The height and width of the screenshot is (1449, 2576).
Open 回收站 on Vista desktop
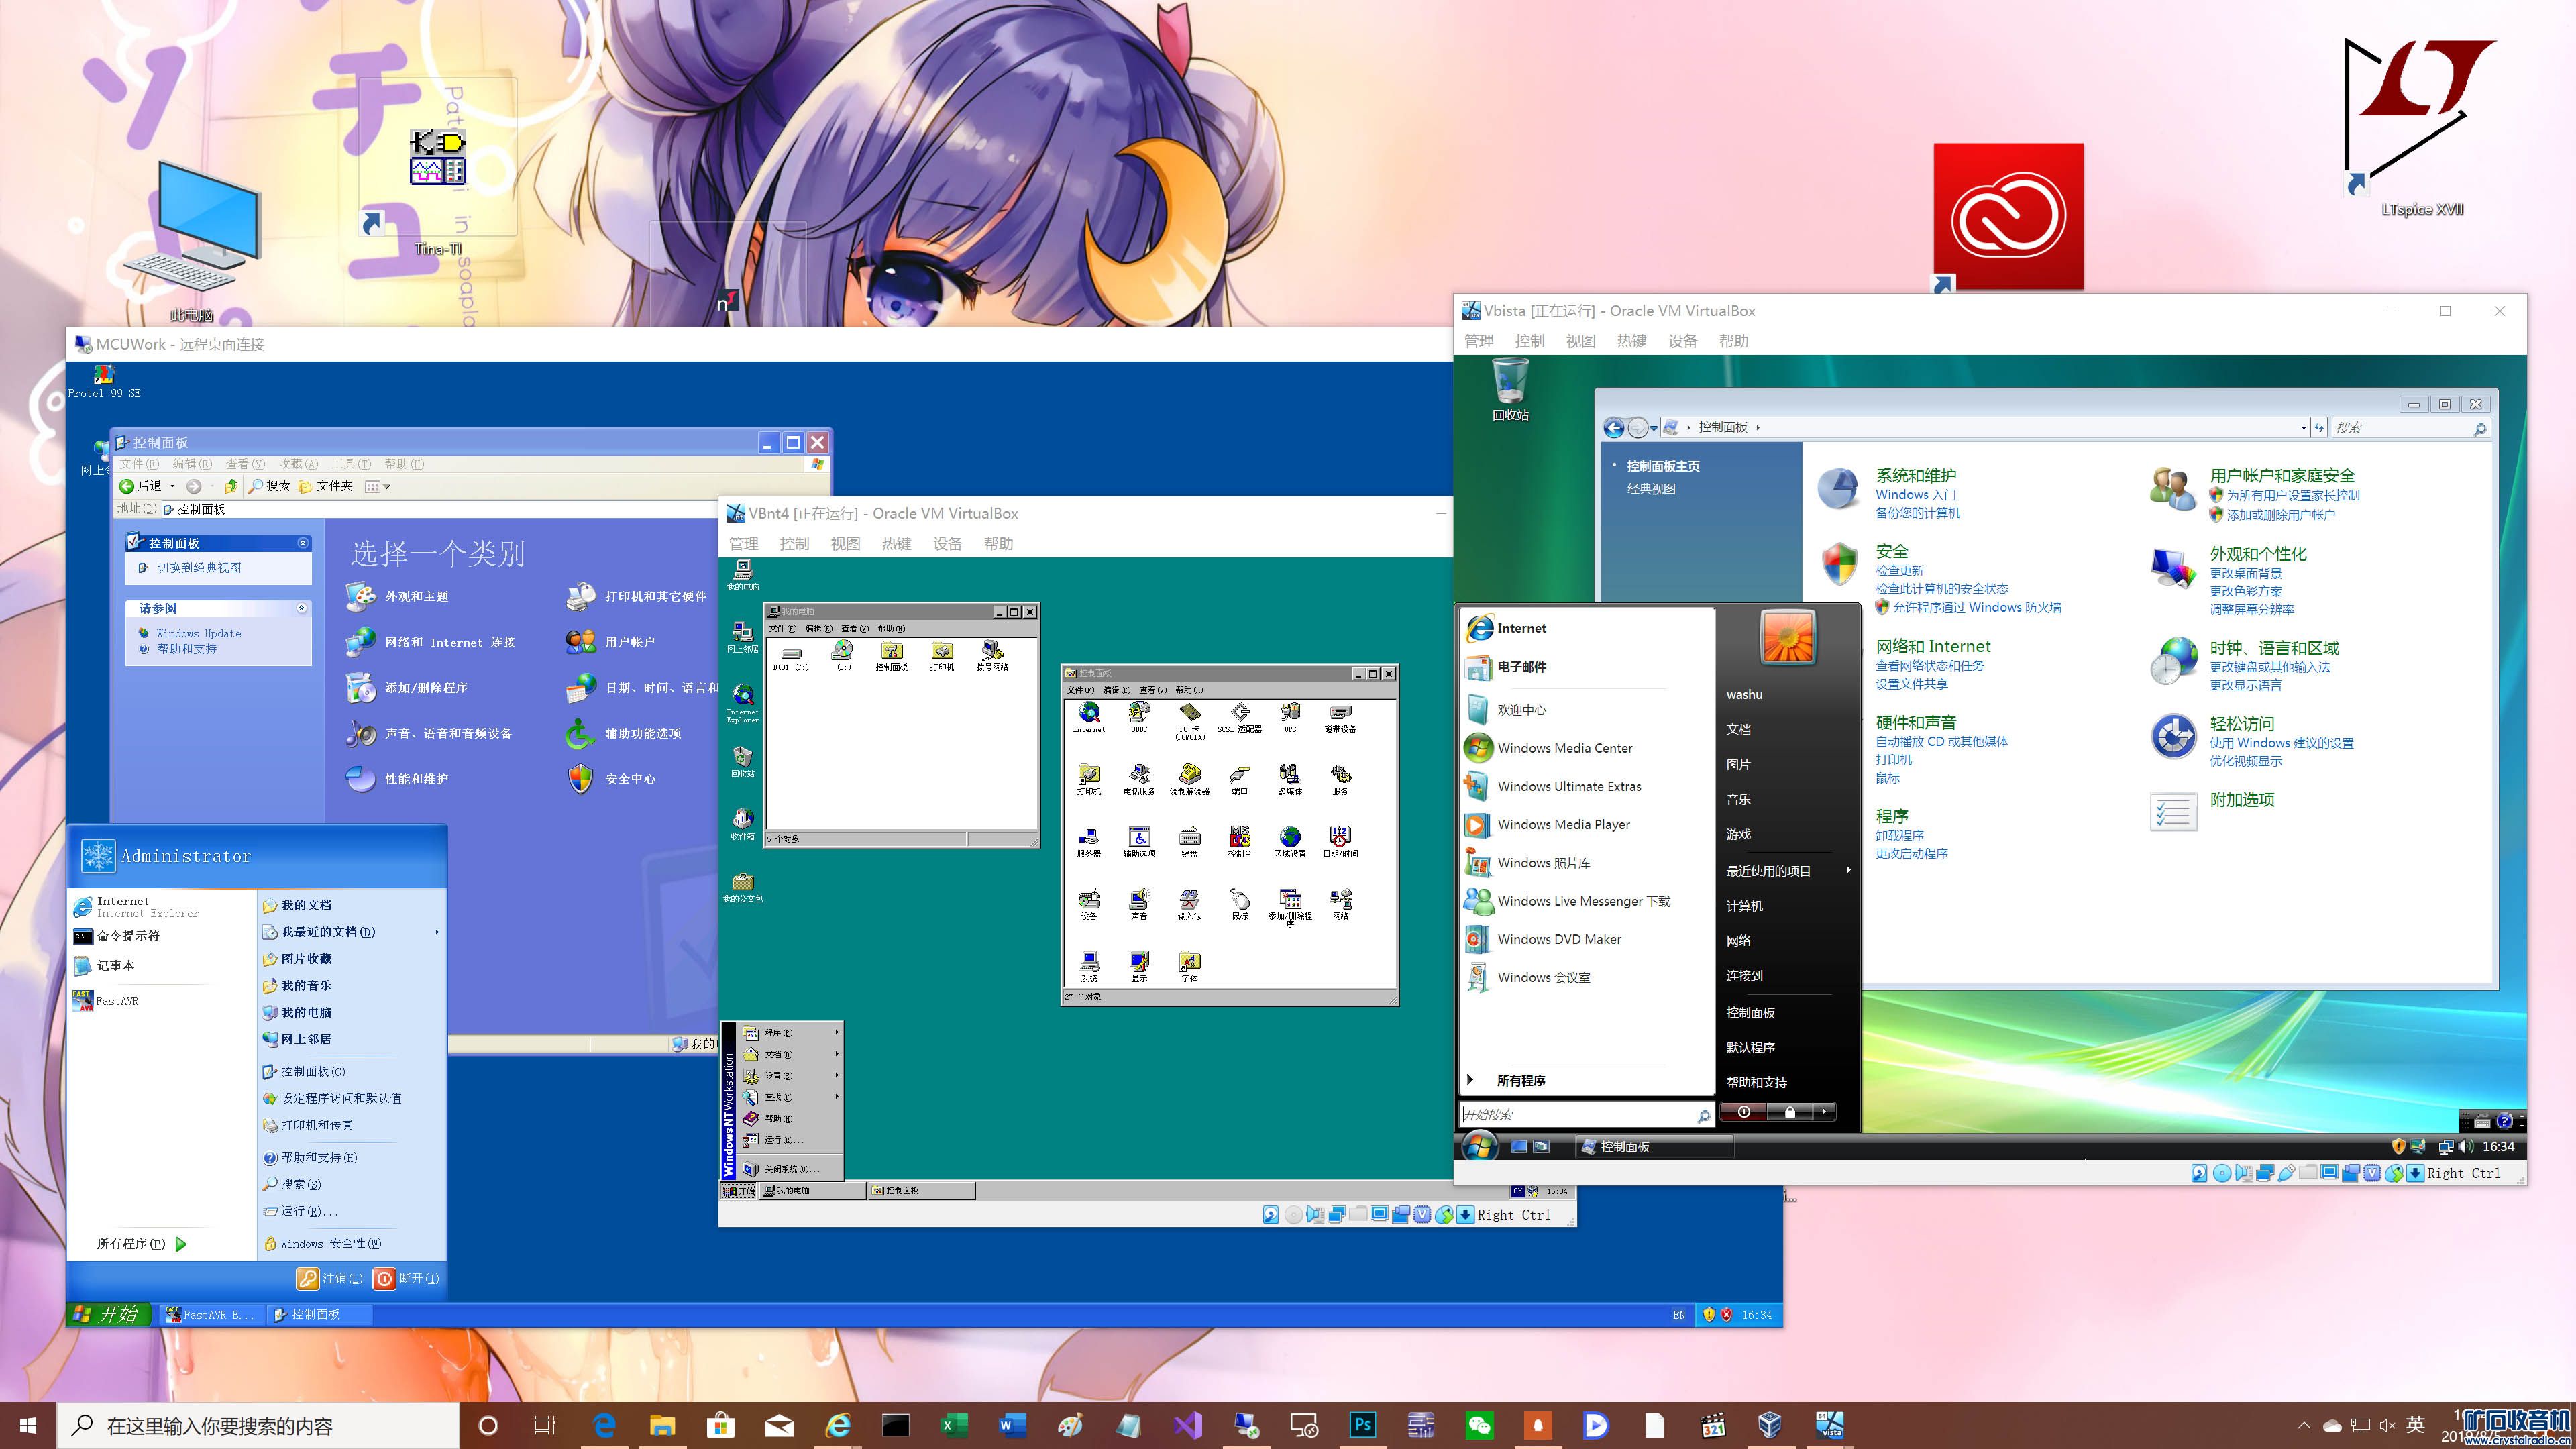point(1510,390)
